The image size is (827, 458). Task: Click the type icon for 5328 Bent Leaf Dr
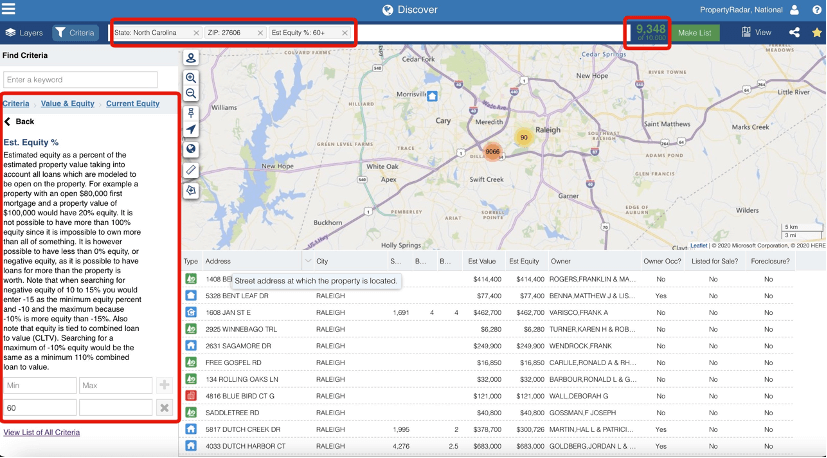(191, 295)
